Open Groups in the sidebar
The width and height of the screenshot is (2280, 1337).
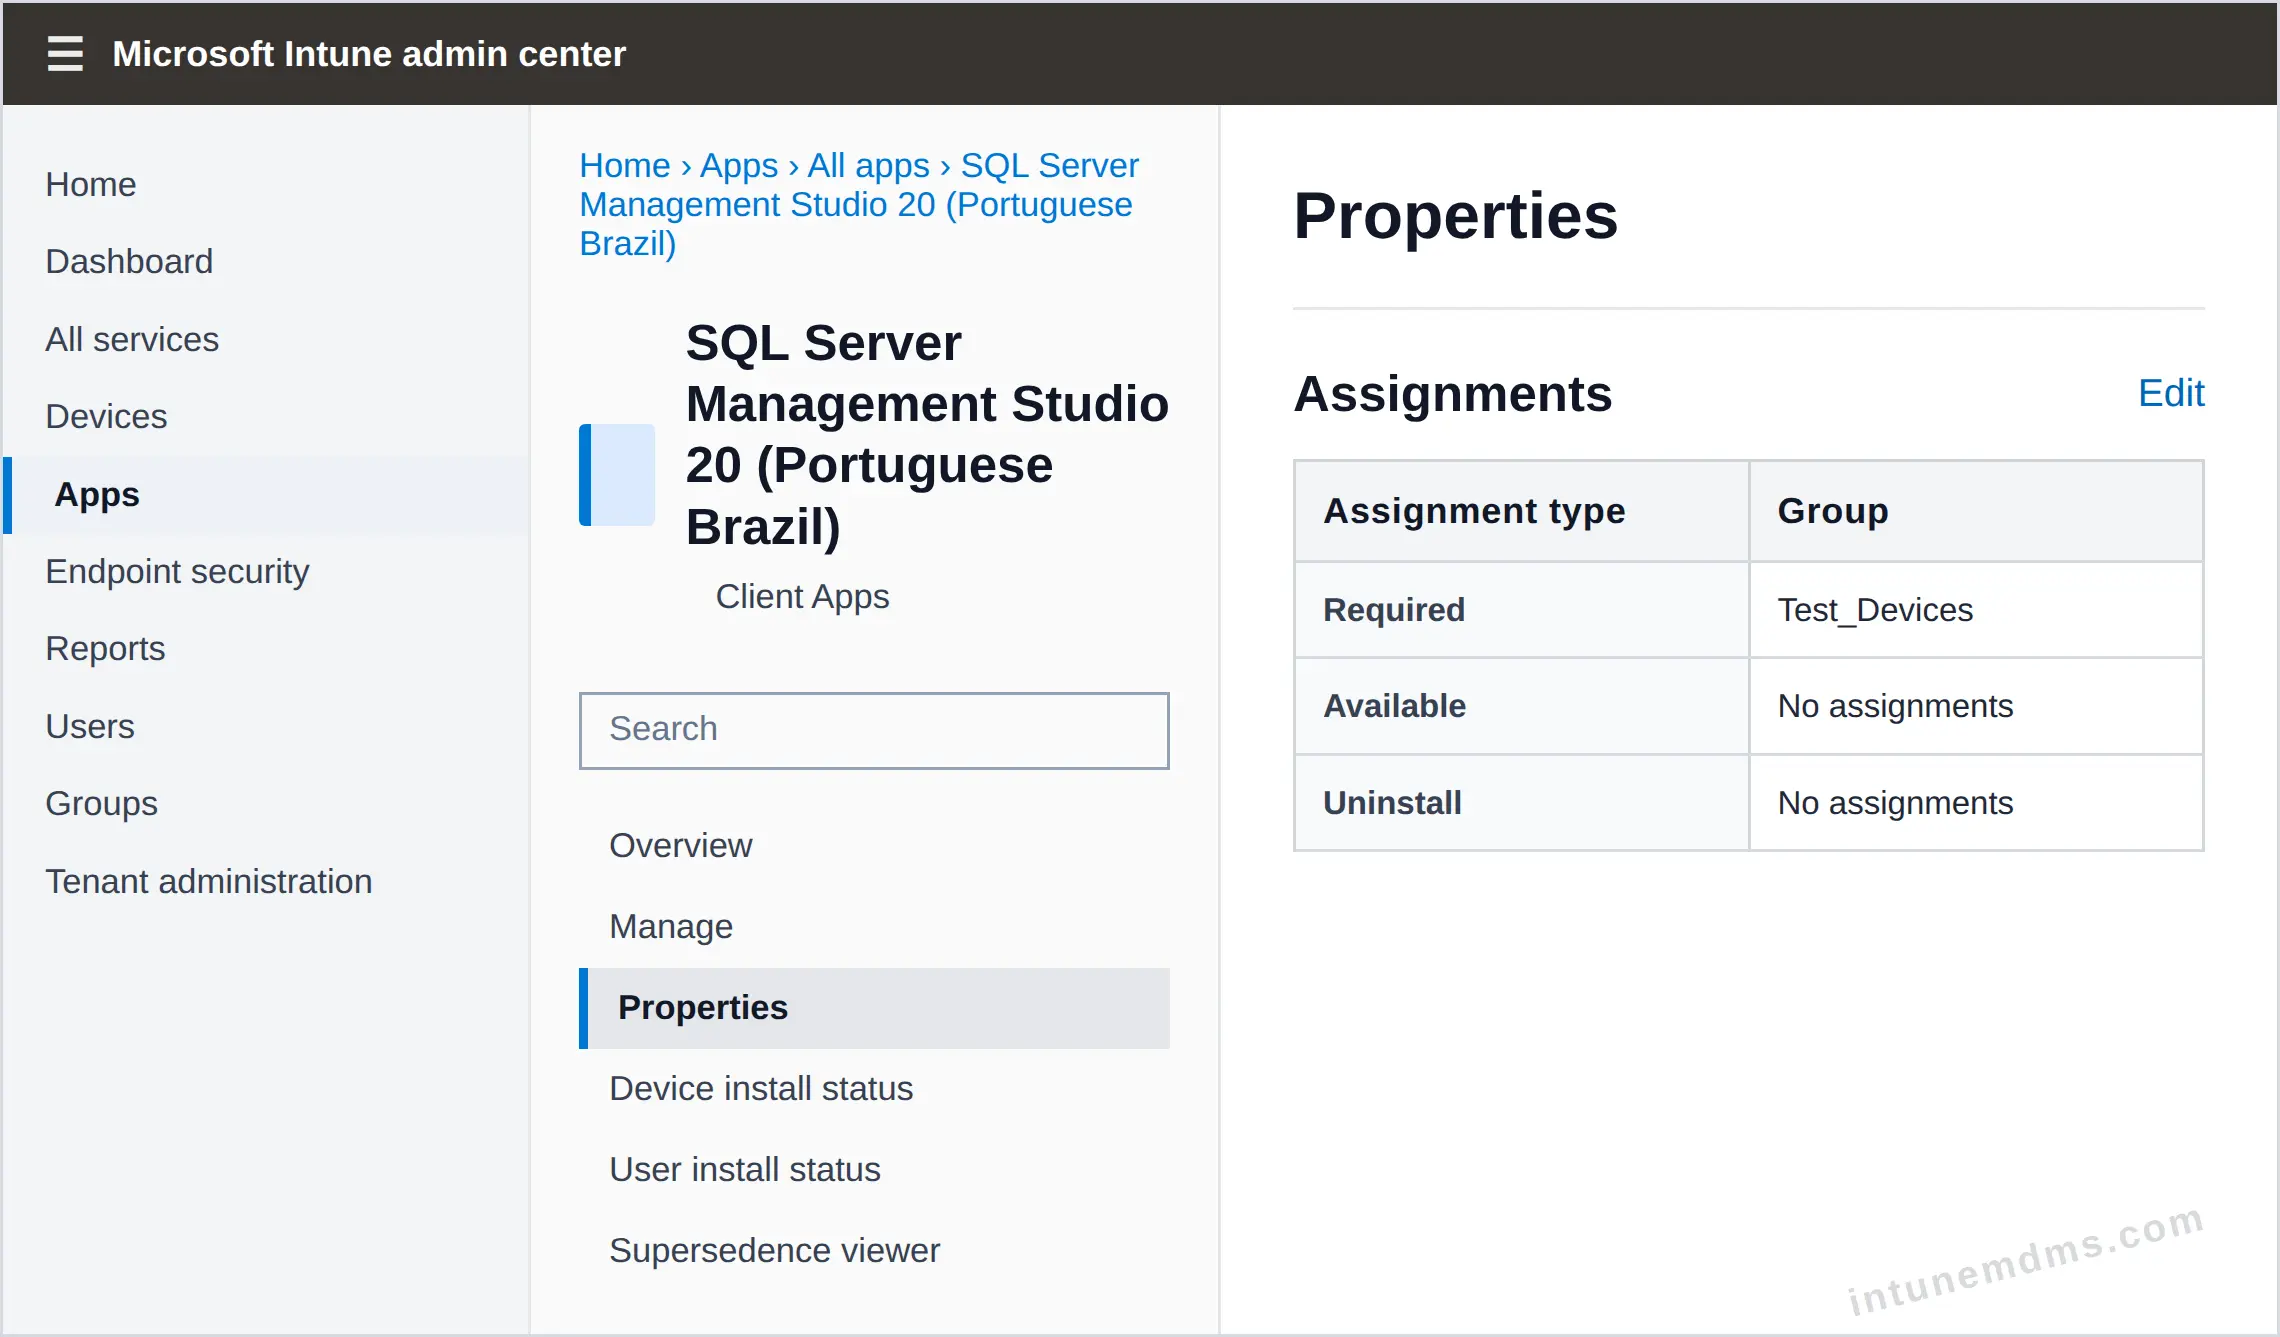point(101,803)
